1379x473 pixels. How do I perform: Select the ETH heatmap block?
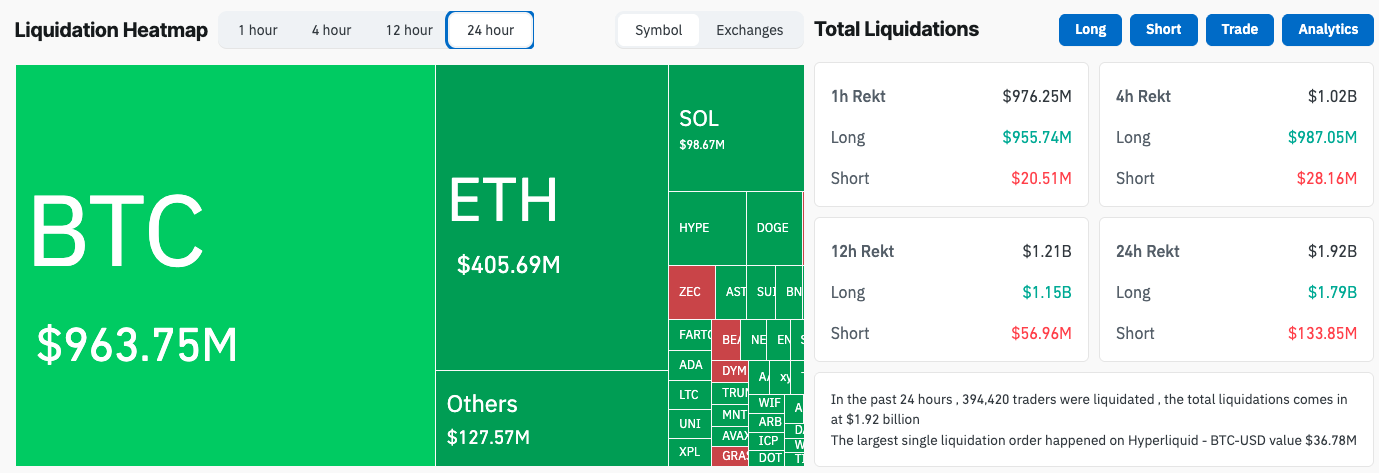point(551,217)
